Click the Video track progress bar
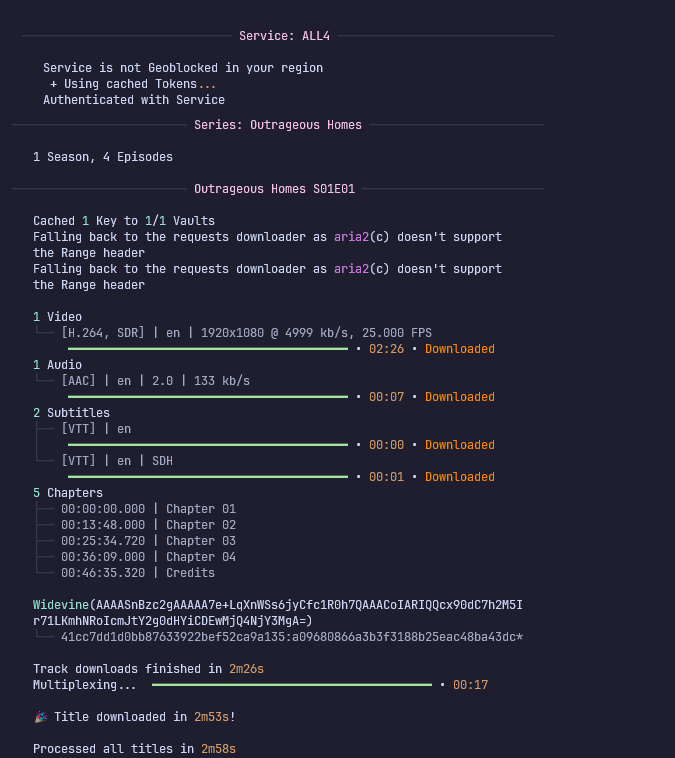Viewport: 675px width, 758px height. point(208,349)
